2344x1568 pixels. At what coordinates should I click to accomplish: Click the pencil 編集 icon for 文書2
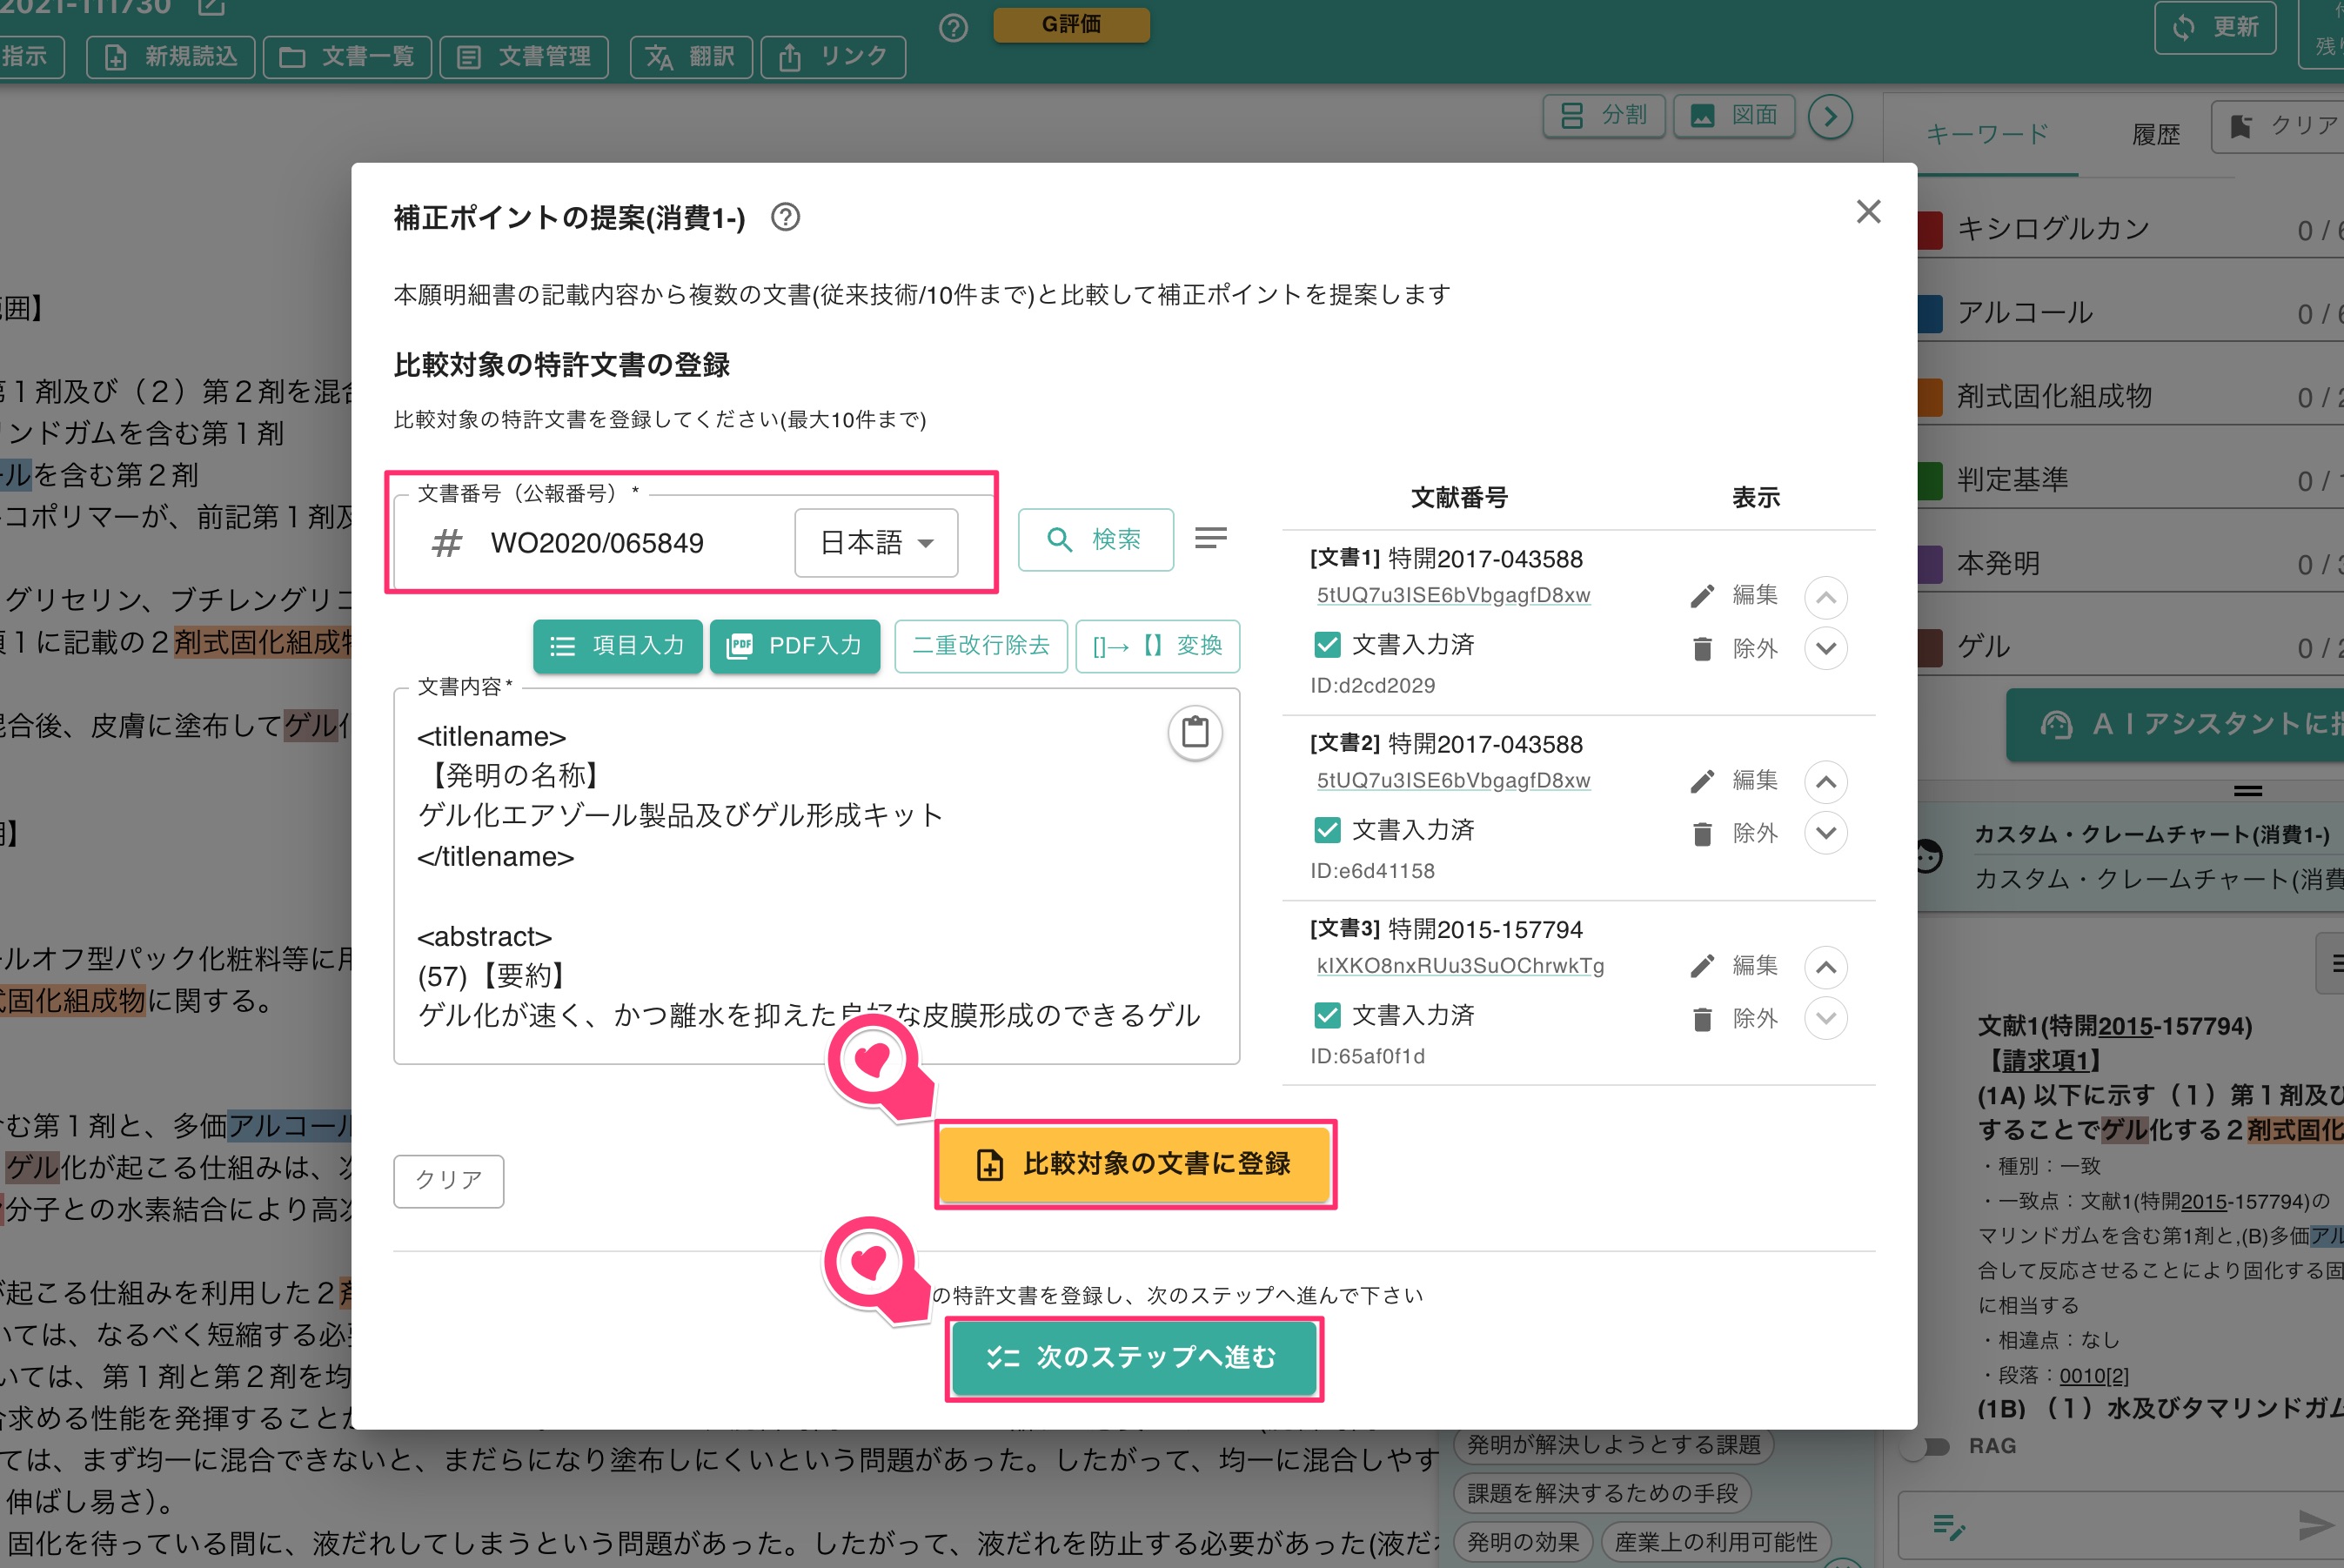[x=1702, y=781]
